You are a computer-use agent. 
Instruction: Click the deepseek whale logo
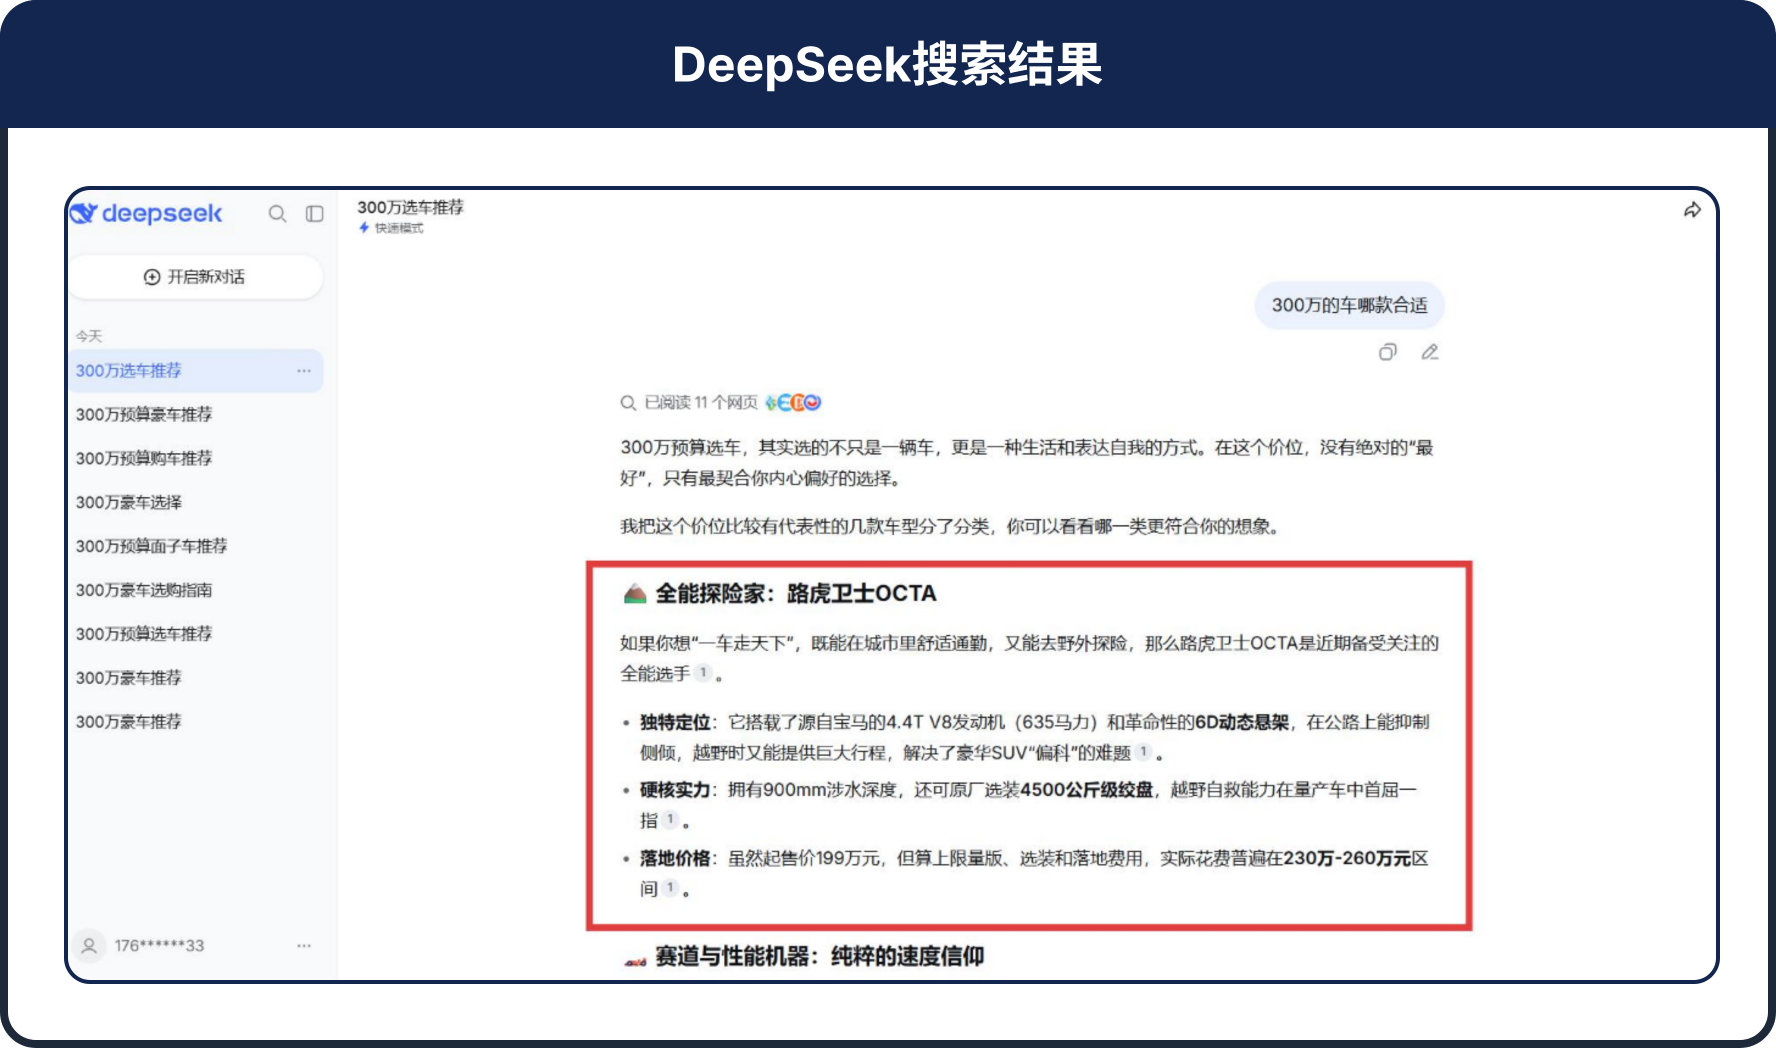pos(83,213)
